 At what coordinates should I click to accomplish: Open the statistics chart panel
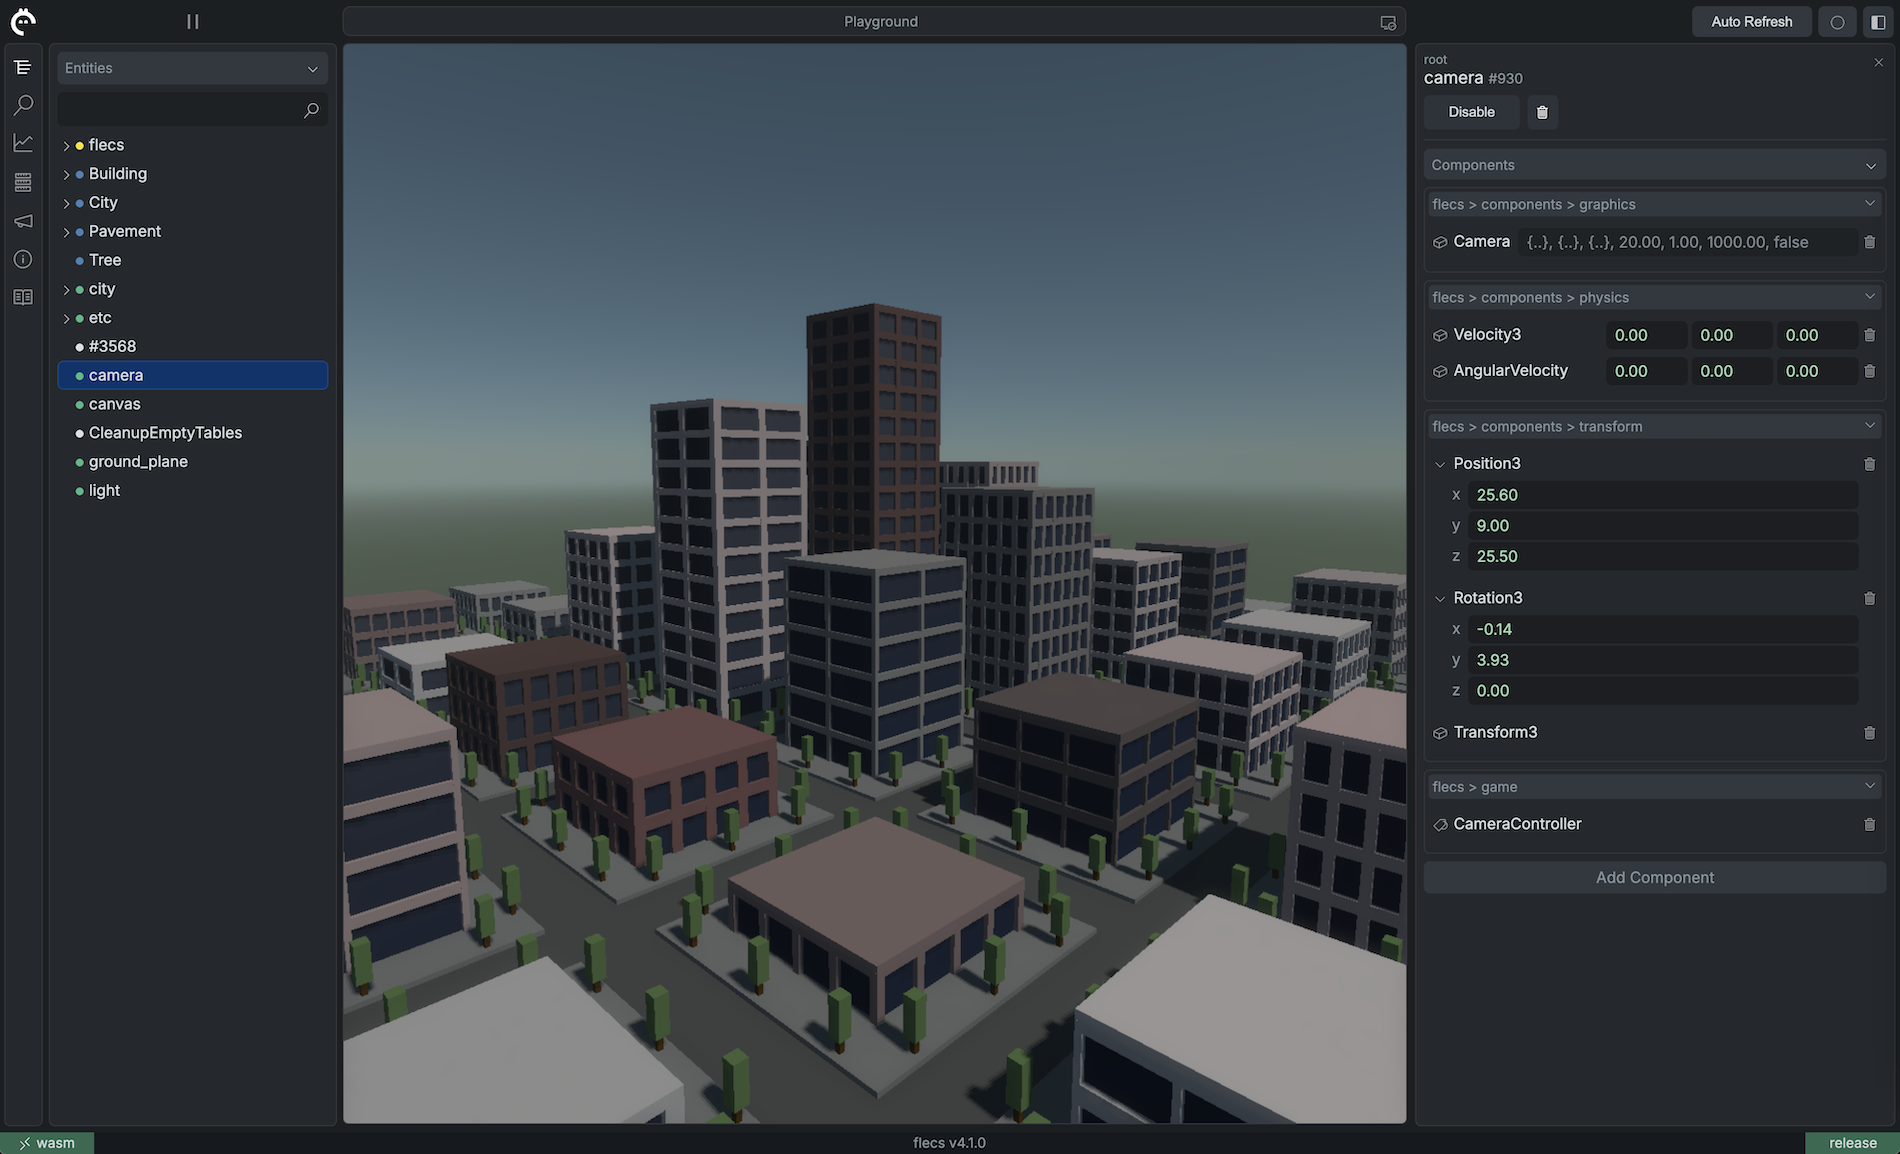(x=22, y=142)
